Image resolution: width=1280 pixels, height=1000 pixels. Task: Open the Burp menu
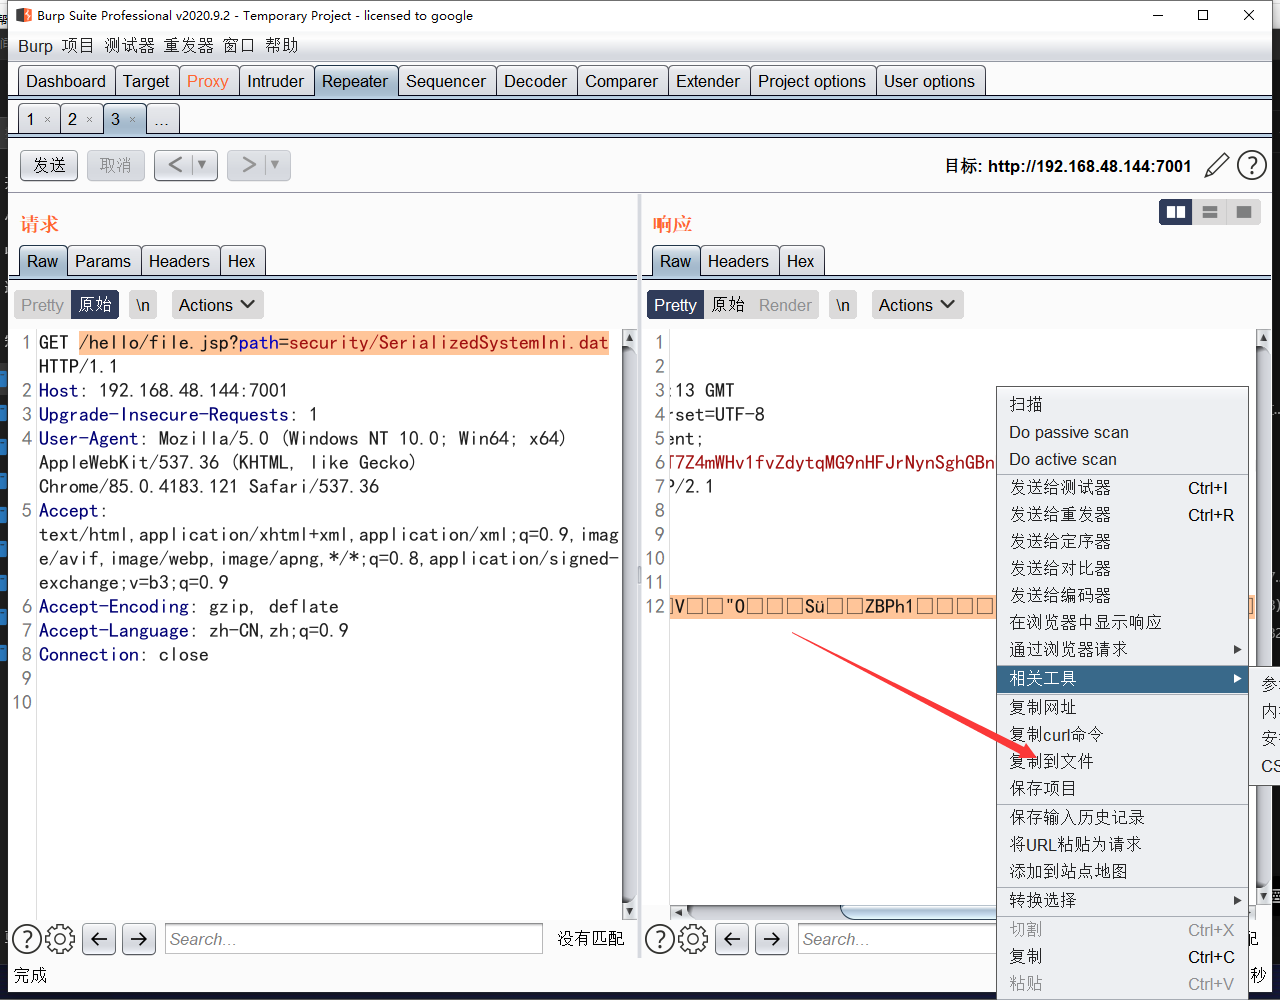(35, 46)
